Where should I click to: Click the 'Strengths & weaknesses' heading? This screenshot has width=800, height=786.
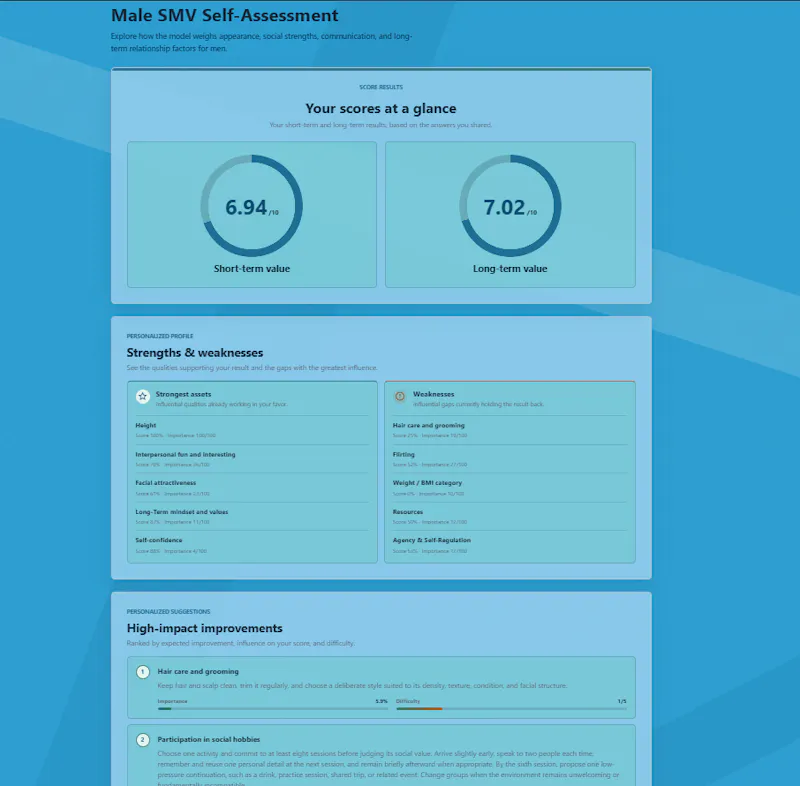[x=195, y=352]
